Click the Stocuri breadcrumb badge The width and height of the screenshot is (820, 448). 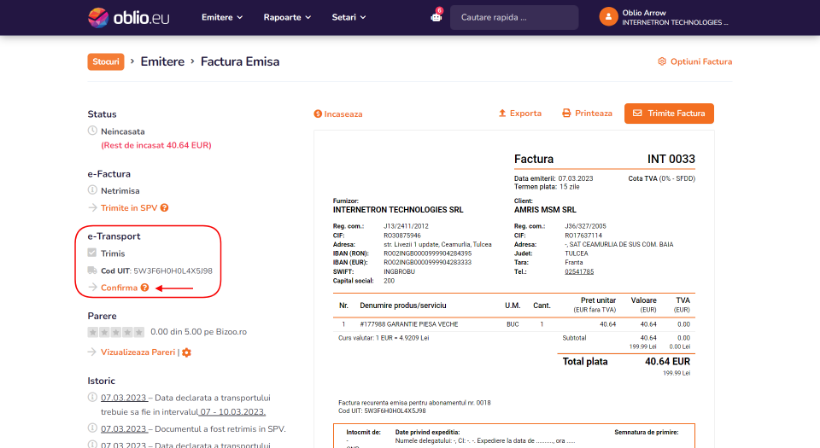point(106,62)
